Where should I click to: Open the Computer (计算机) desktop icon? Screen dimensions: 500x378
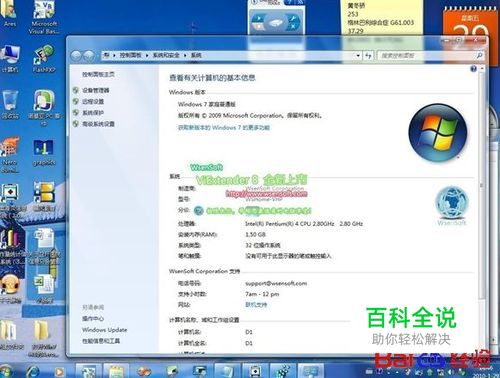(10, 58)
